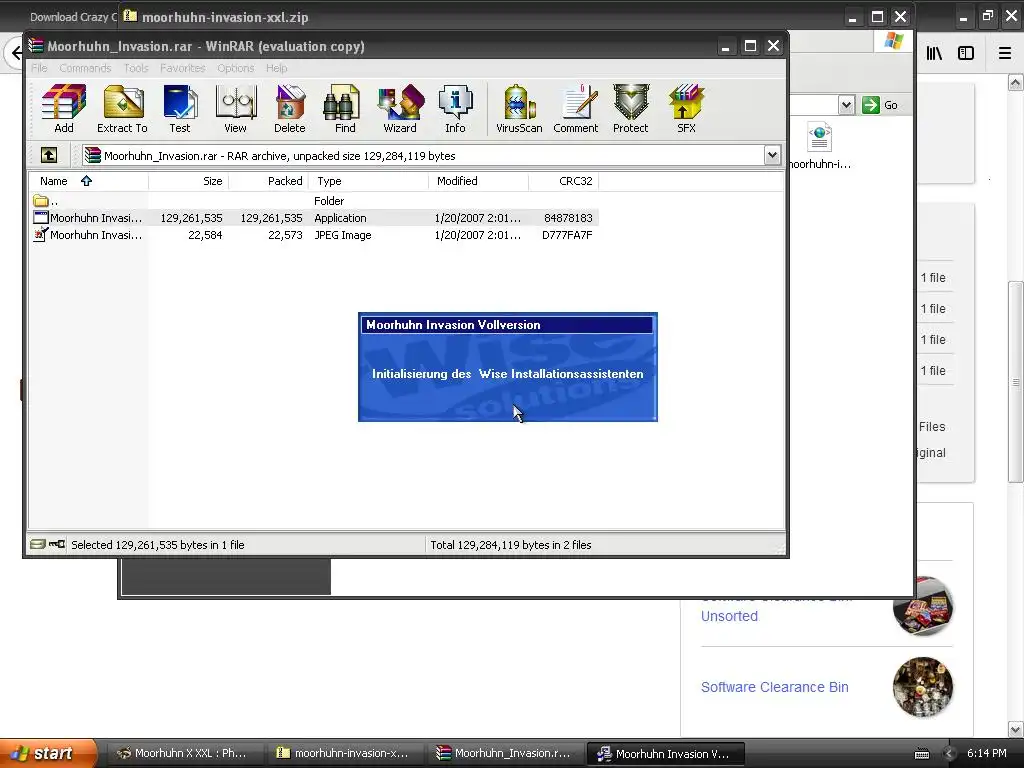Screen dimensions: 1024x768
Task: Click the SFX toolbar icon
Action: 686,108
